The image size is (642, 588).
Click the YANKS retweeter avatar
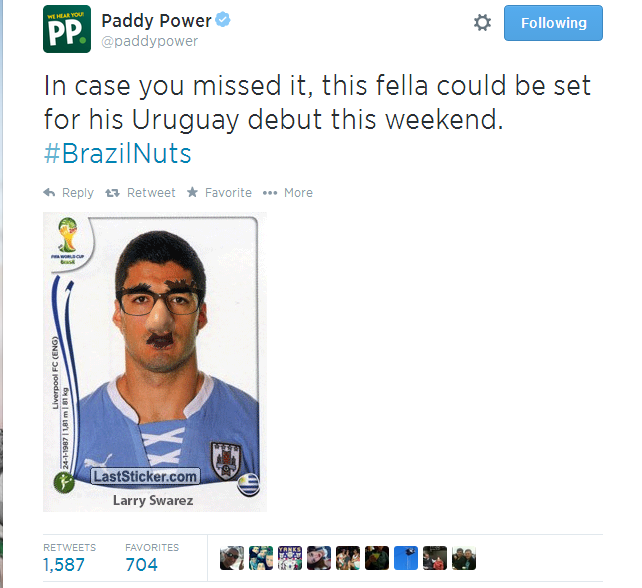point(290,558)
